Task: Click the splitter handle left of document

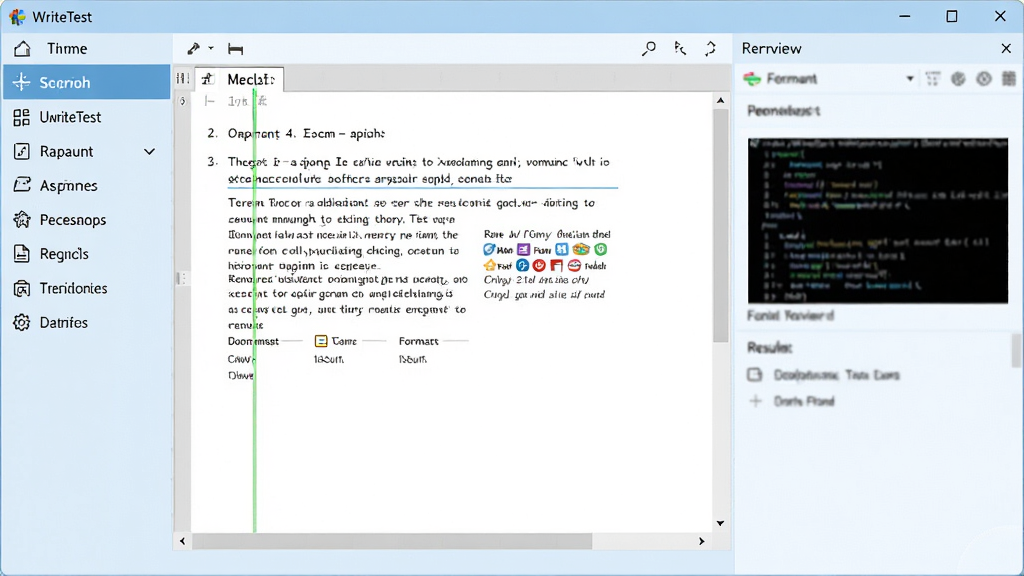Action: click(182, 278)
